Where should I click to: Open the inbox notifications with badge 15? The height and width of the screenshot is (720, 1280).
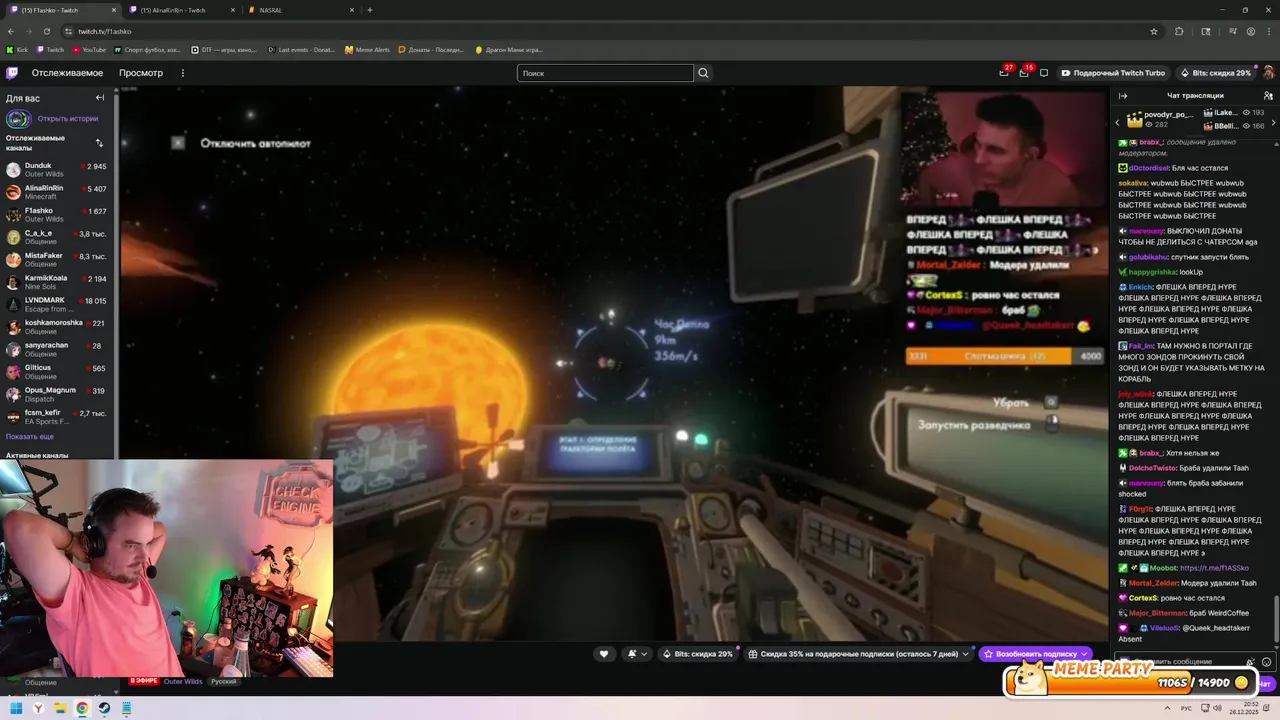(1024, 72)
